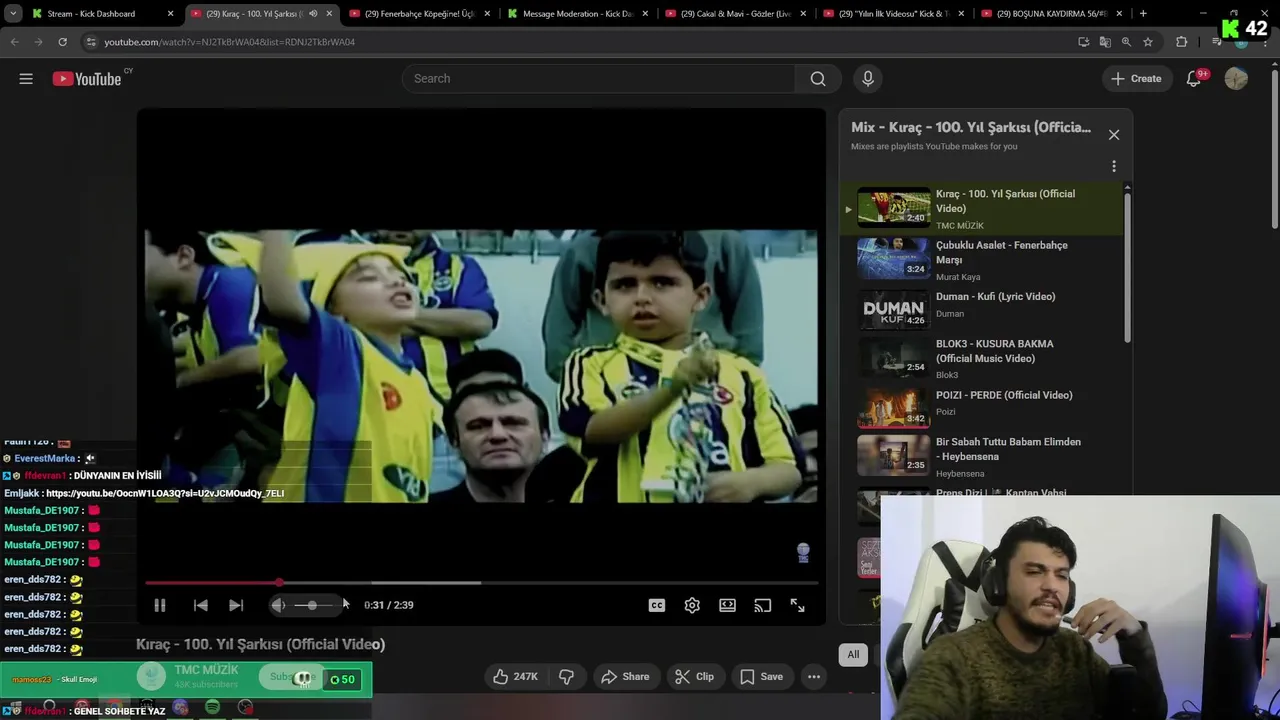Click the URL address bar

[580, 42]
